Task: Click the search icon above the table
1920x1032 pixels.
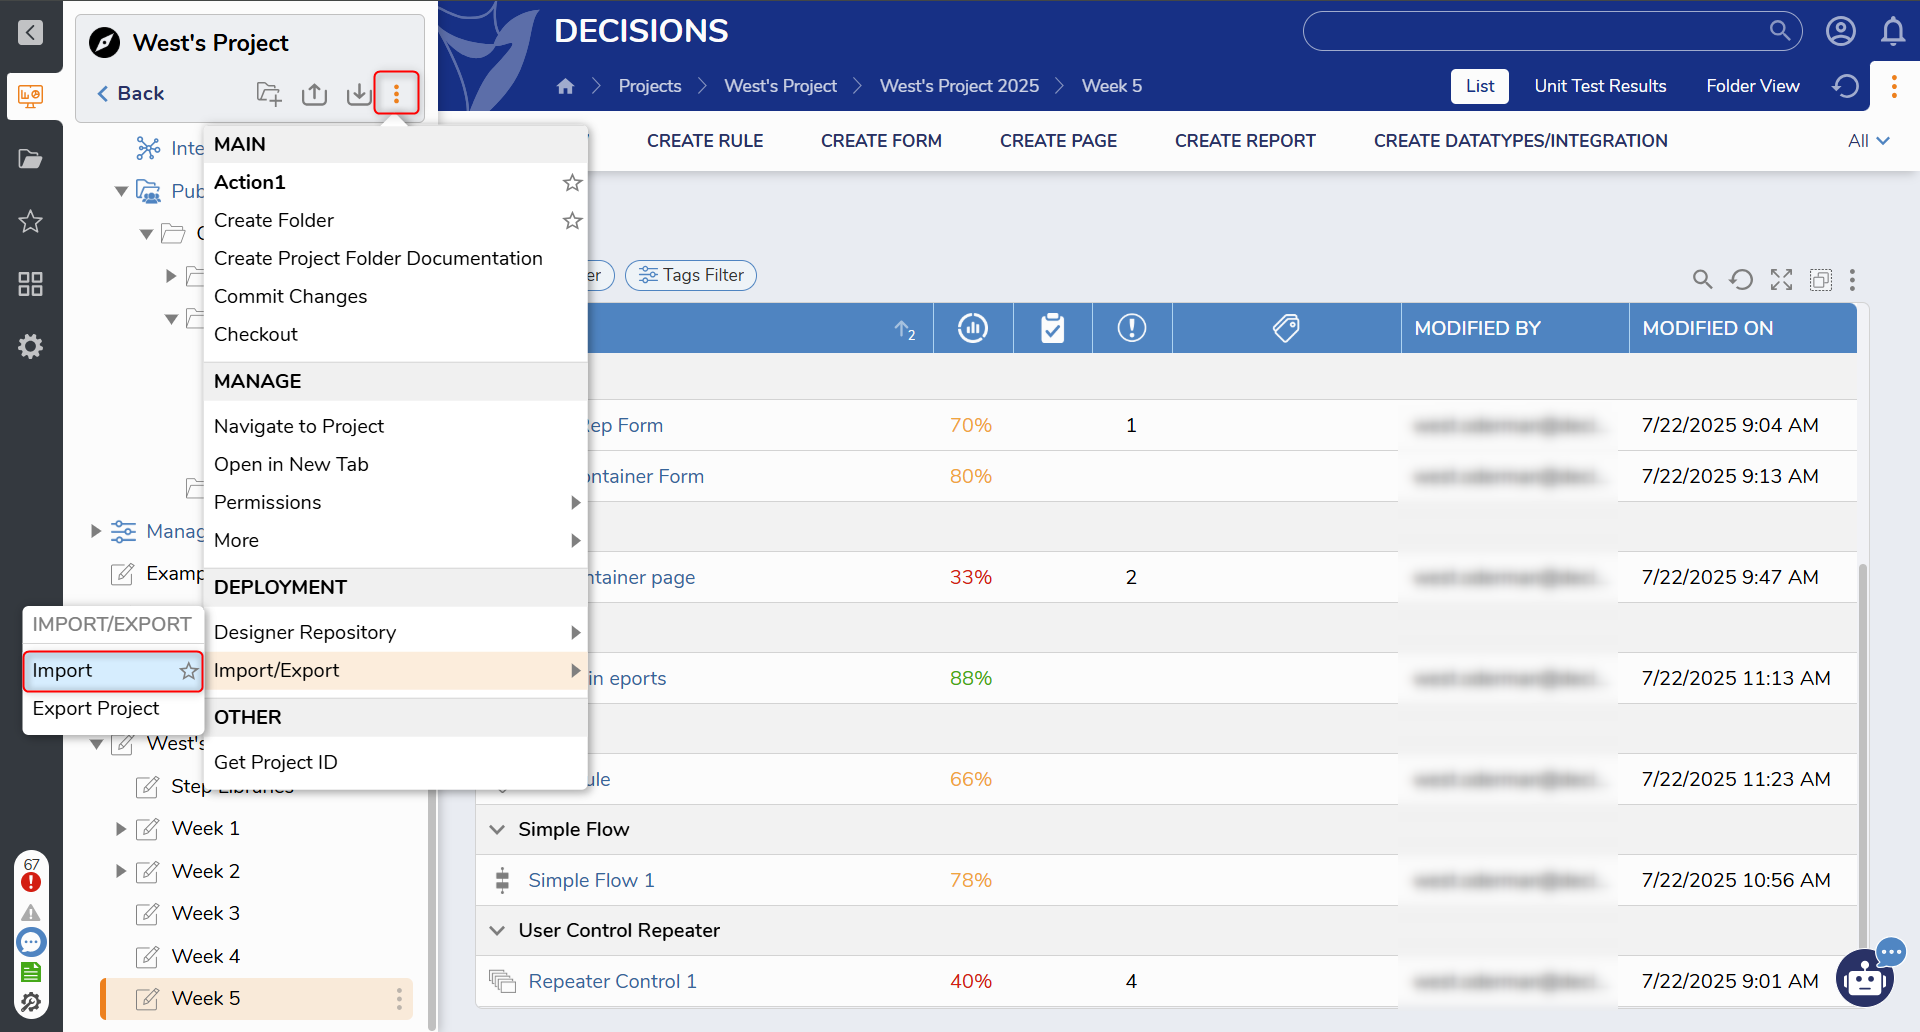Action: click(1701, 280)
